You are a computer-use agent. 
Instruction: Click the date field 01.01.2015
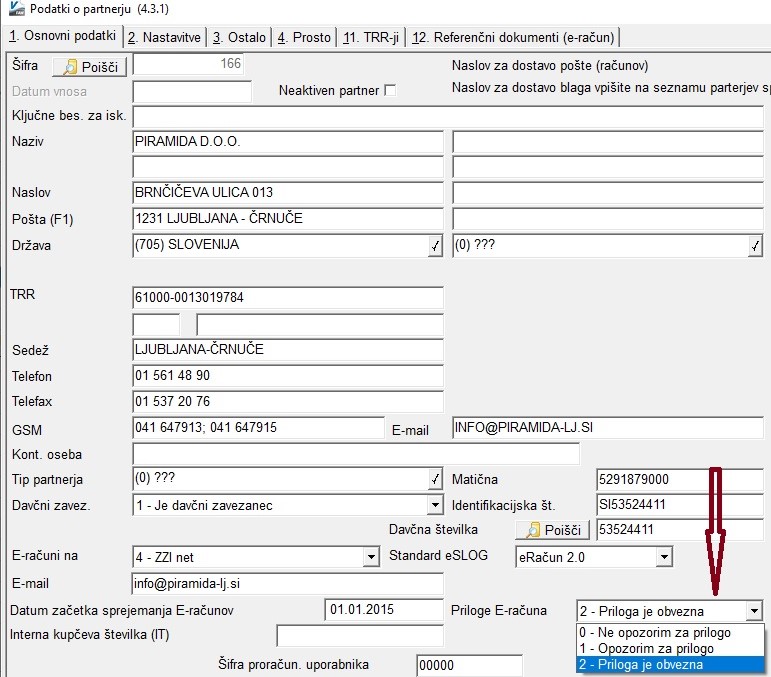384,610
